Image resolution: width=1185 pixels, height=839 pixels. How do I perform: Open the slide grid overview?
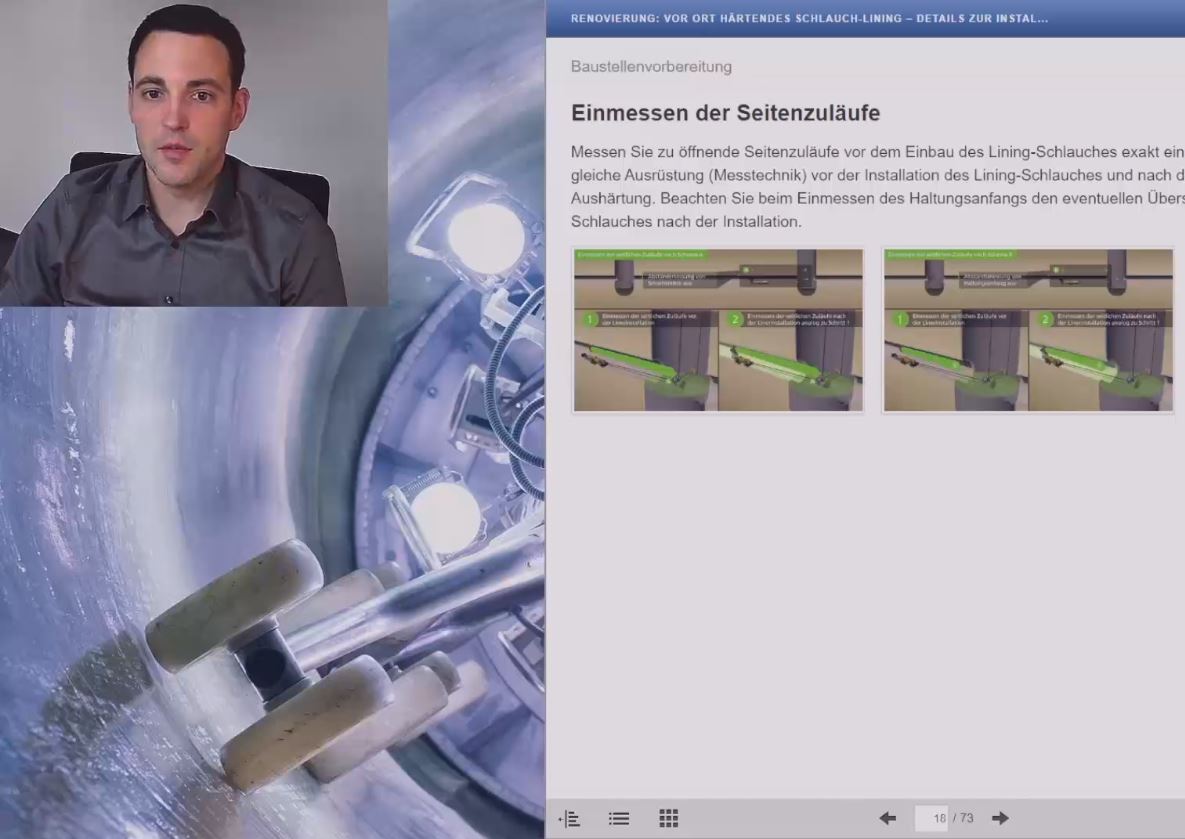tap(669, 819)
